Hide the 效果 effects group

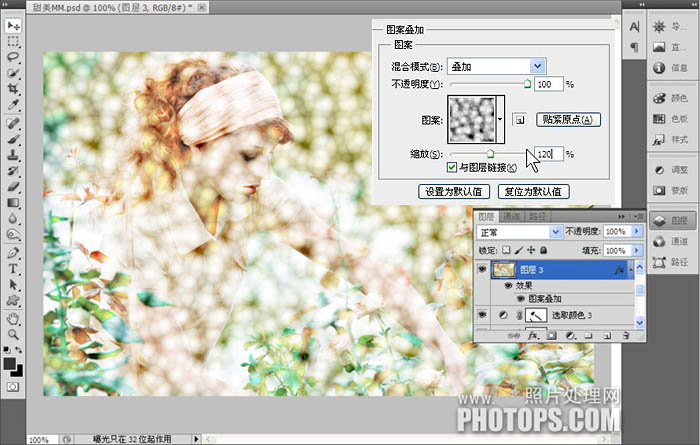[x=508, y=285]
